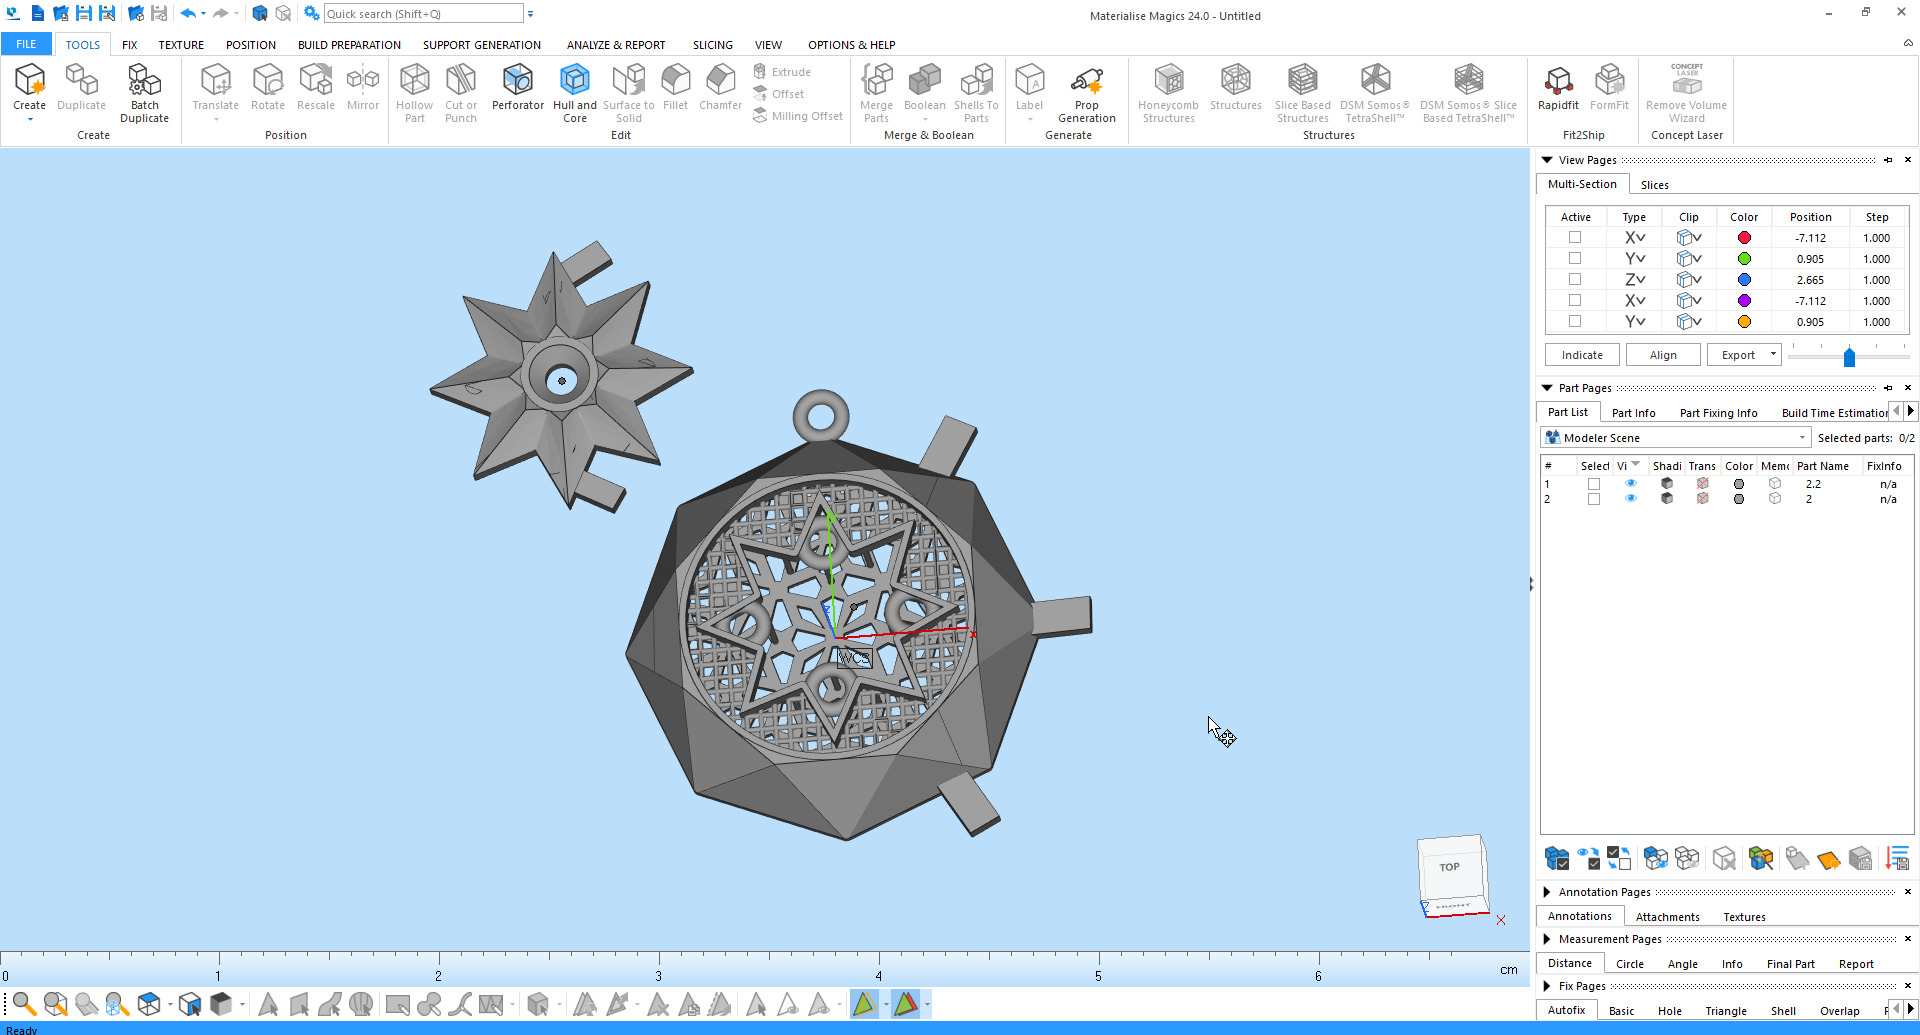Switch to the FIX ribbon tab
This screenshot has height=1035, width=1920.
click(130, 45)
